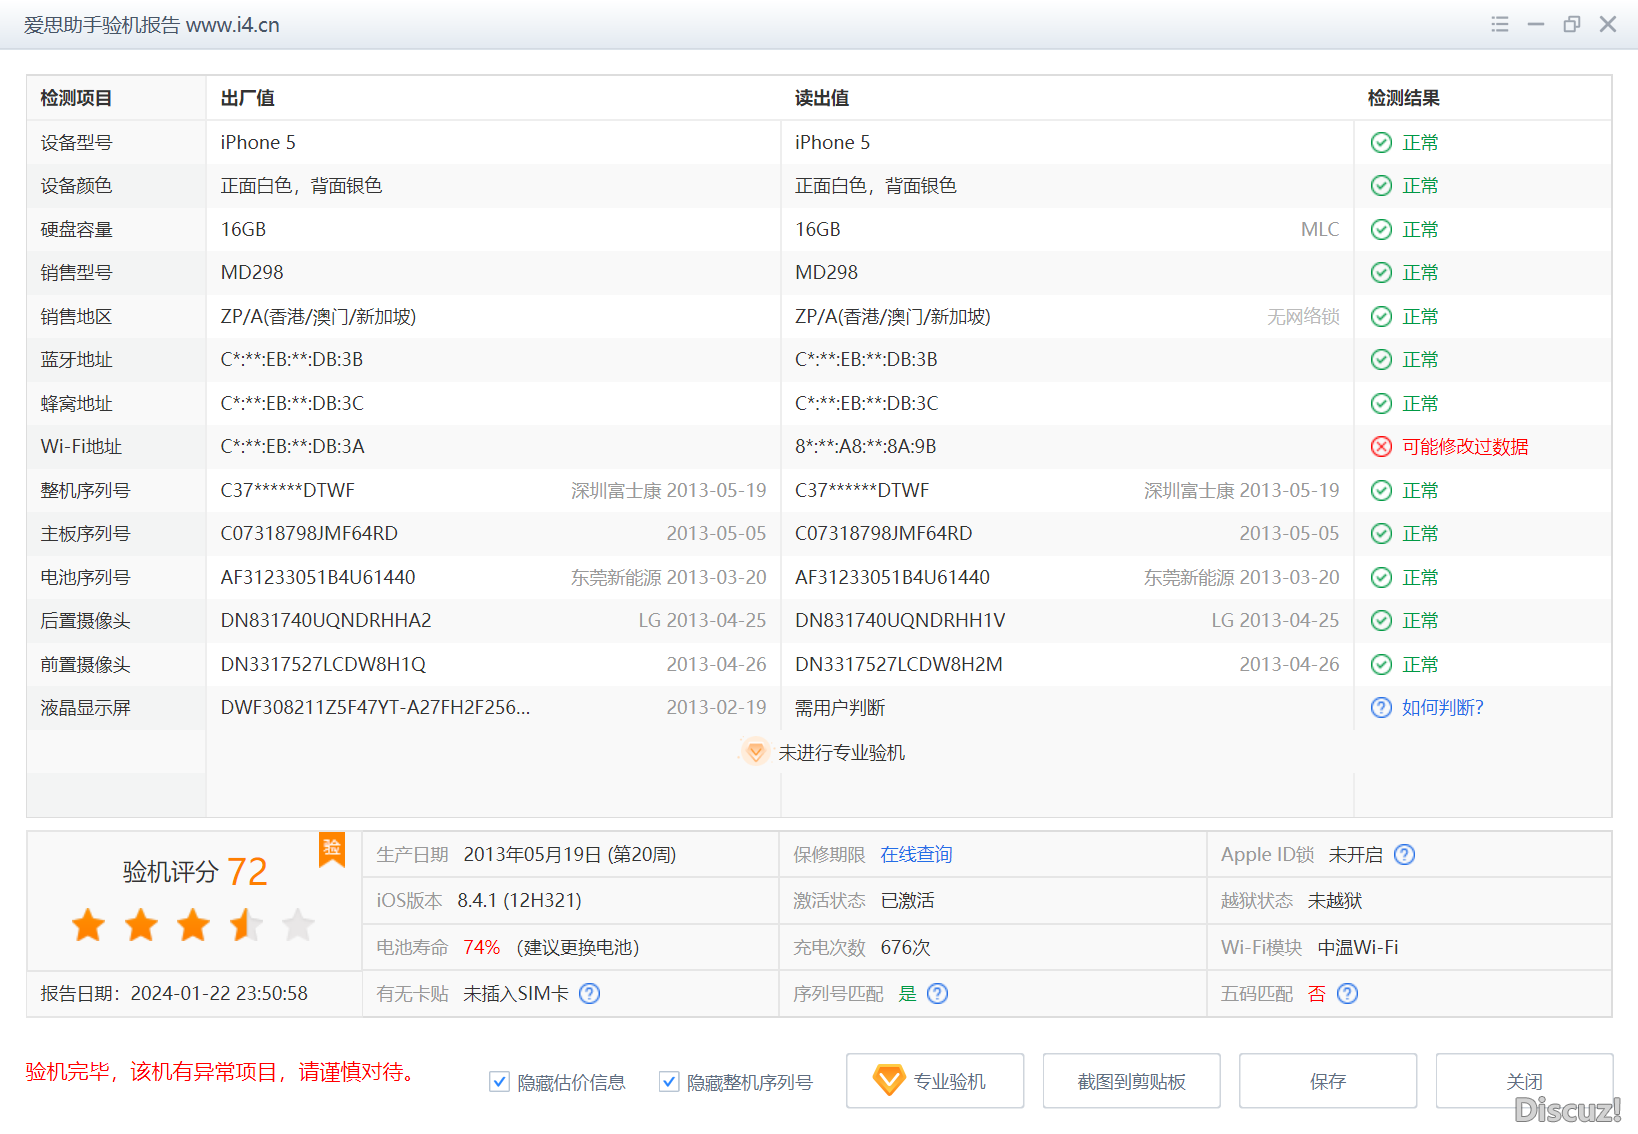Click the green check icon for 销售地区

click(1381, 317)
